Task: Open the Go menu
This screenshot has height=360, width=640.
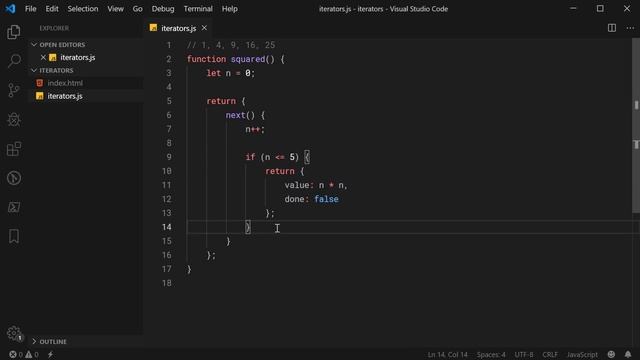Action: click(138, 9)
